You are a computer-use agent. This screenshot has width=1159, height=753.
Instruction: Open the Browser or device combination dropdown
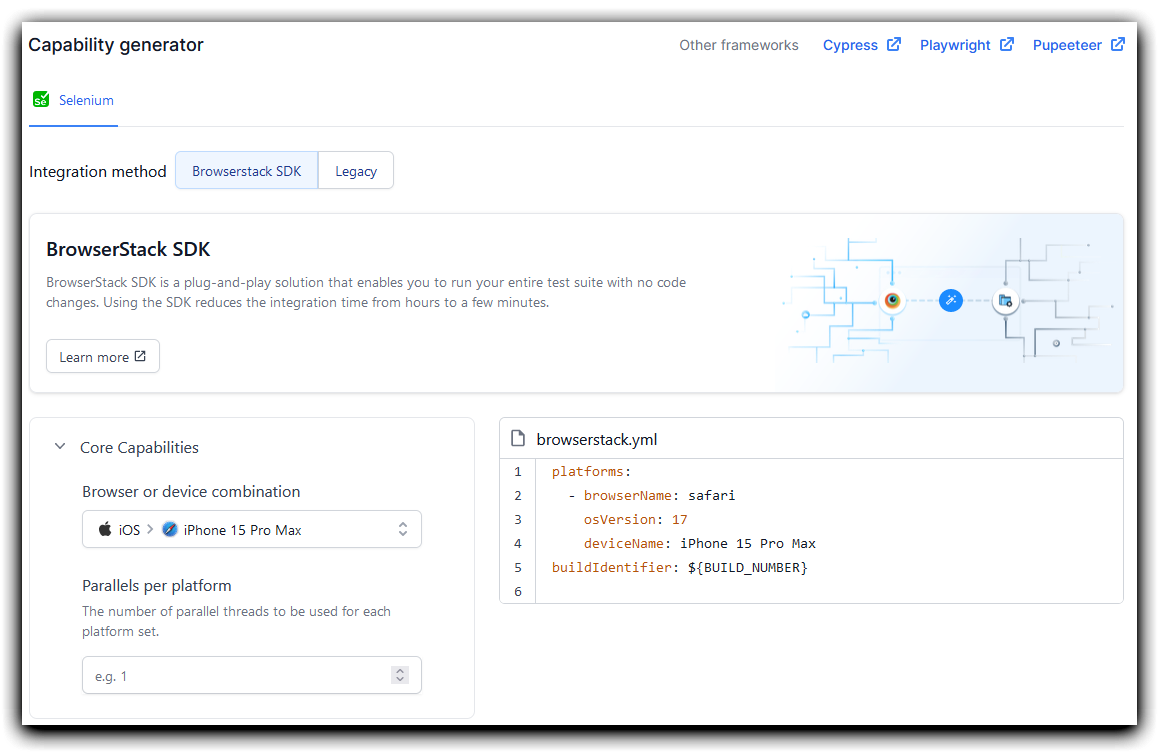[252, 529]
